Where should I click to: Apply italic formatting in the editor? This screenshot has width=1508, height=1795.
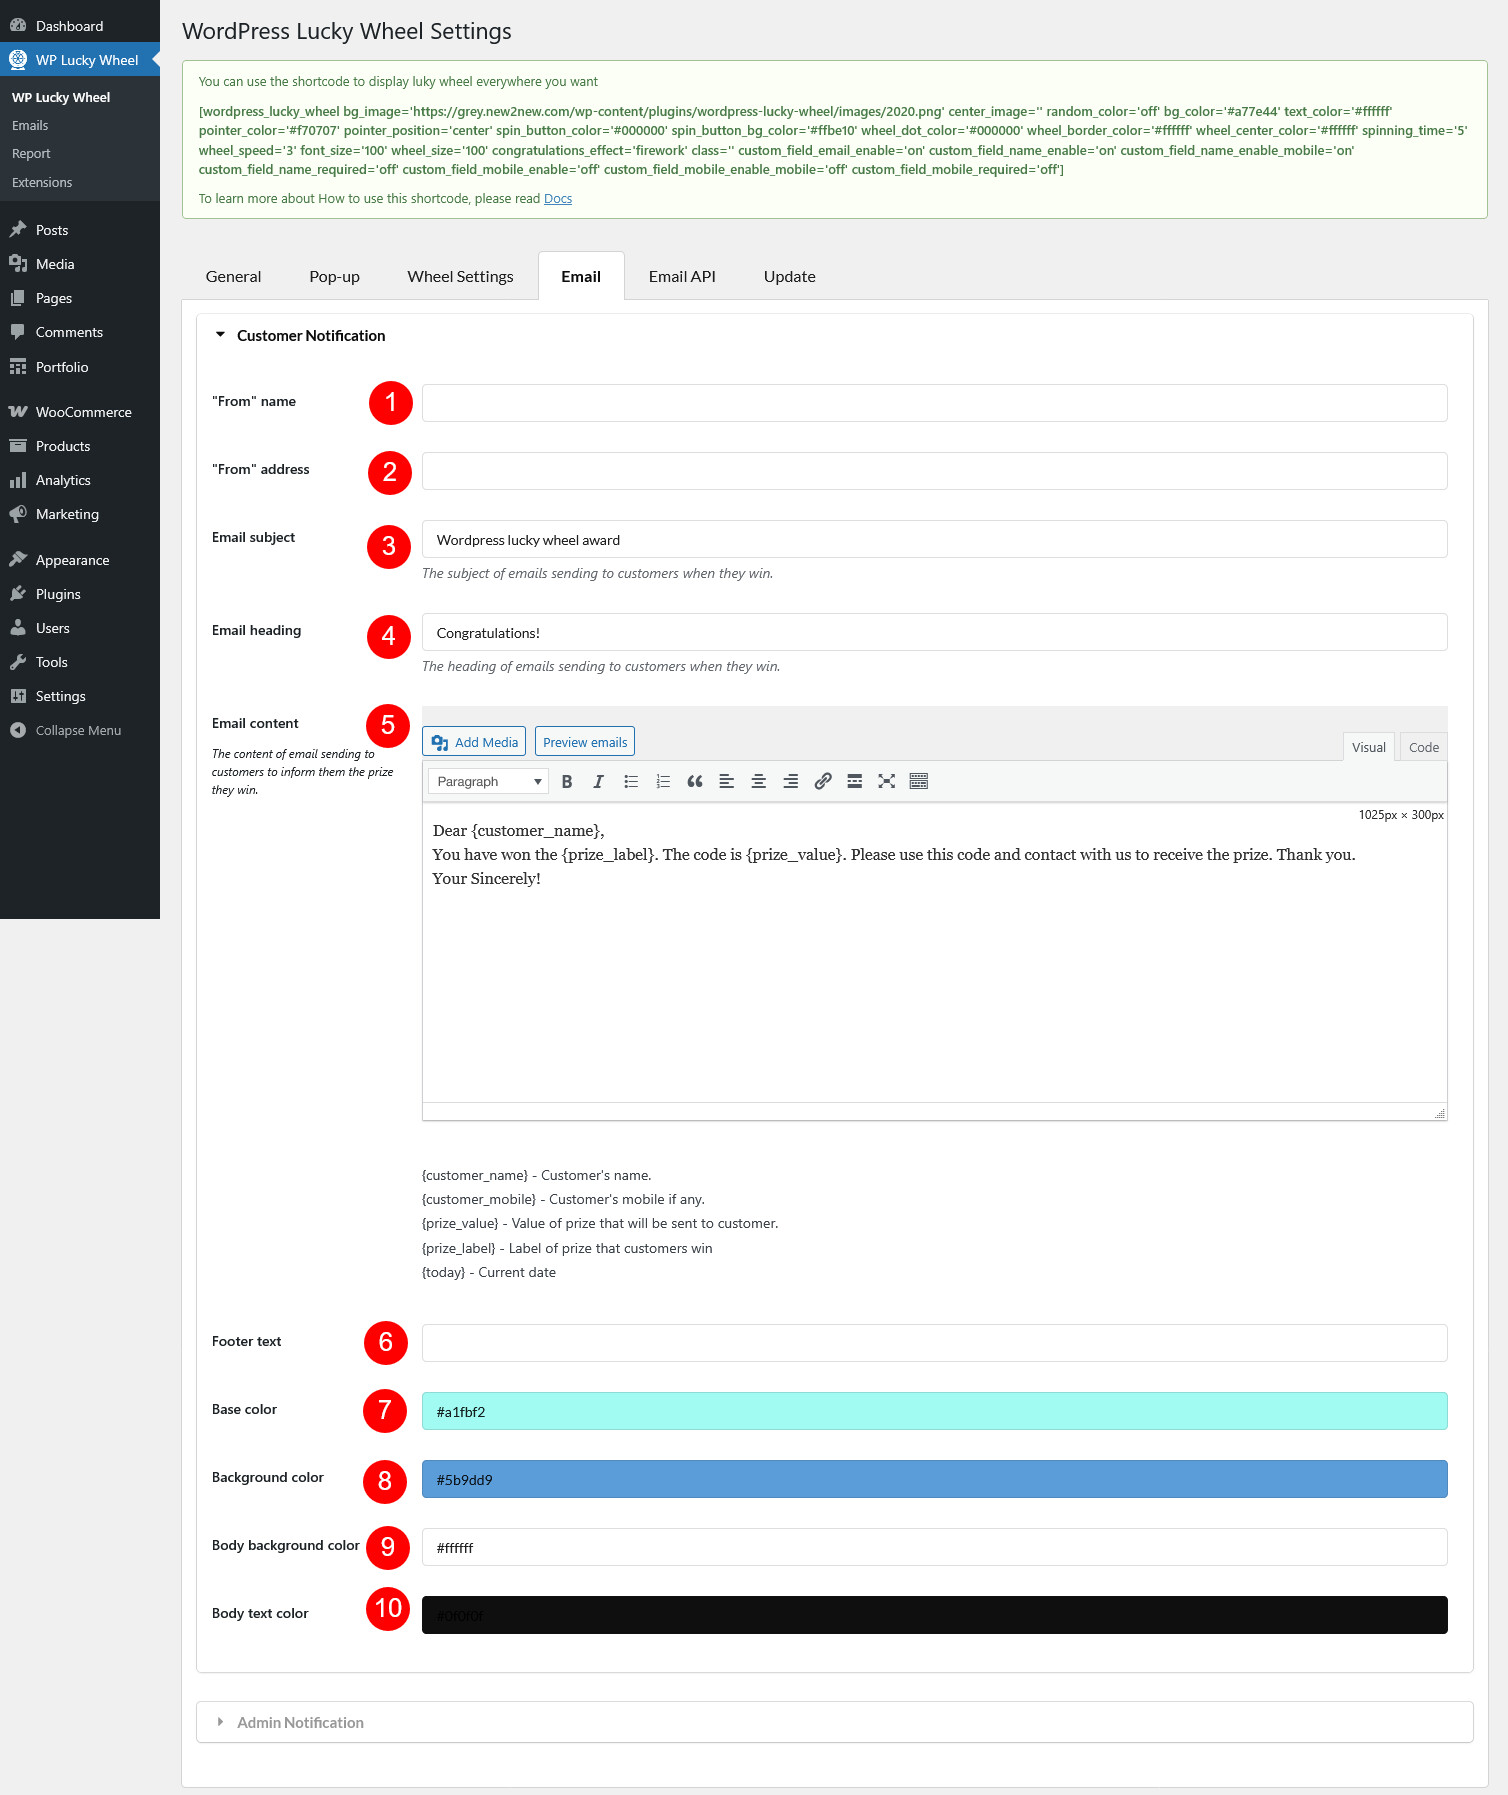[598, 782]
